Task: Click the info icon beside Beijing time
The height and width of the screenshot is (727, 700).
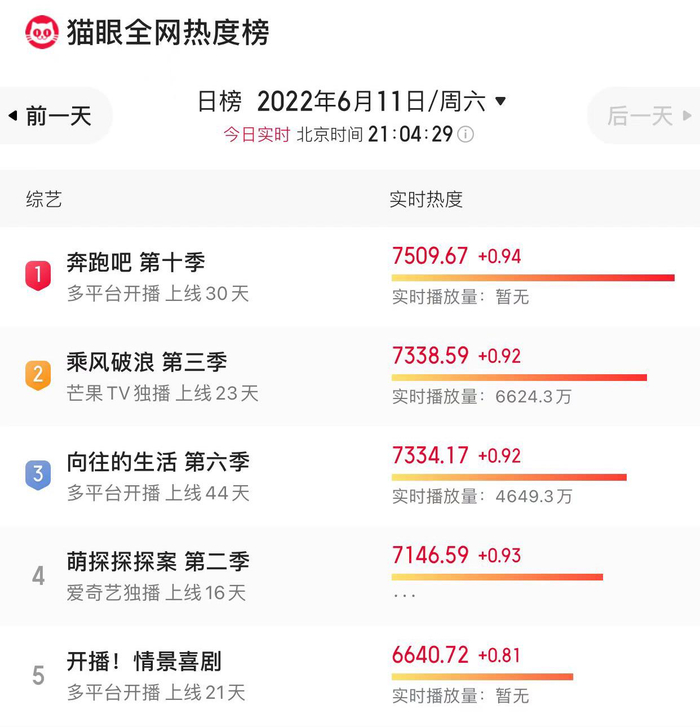Action: 465,134
